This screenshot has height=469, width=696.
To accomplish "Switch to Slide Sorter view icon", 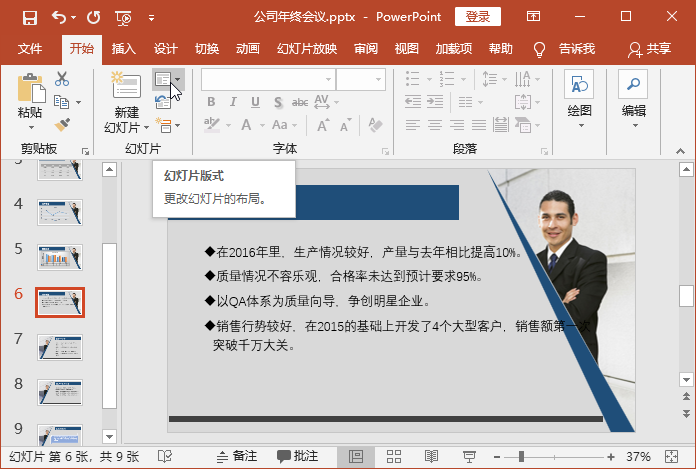I will click(x=394, y=456).
